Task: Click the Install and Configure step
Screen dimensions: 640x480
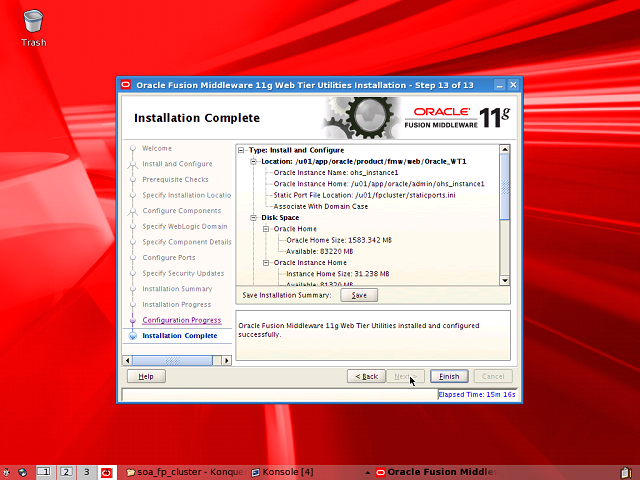Action: 177,164
